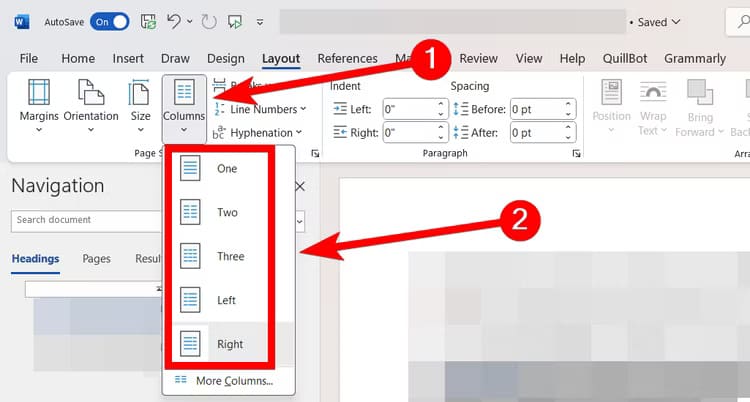Click the Wrap Text button
The width and height of the screenshot is (750, 402).
653,107
